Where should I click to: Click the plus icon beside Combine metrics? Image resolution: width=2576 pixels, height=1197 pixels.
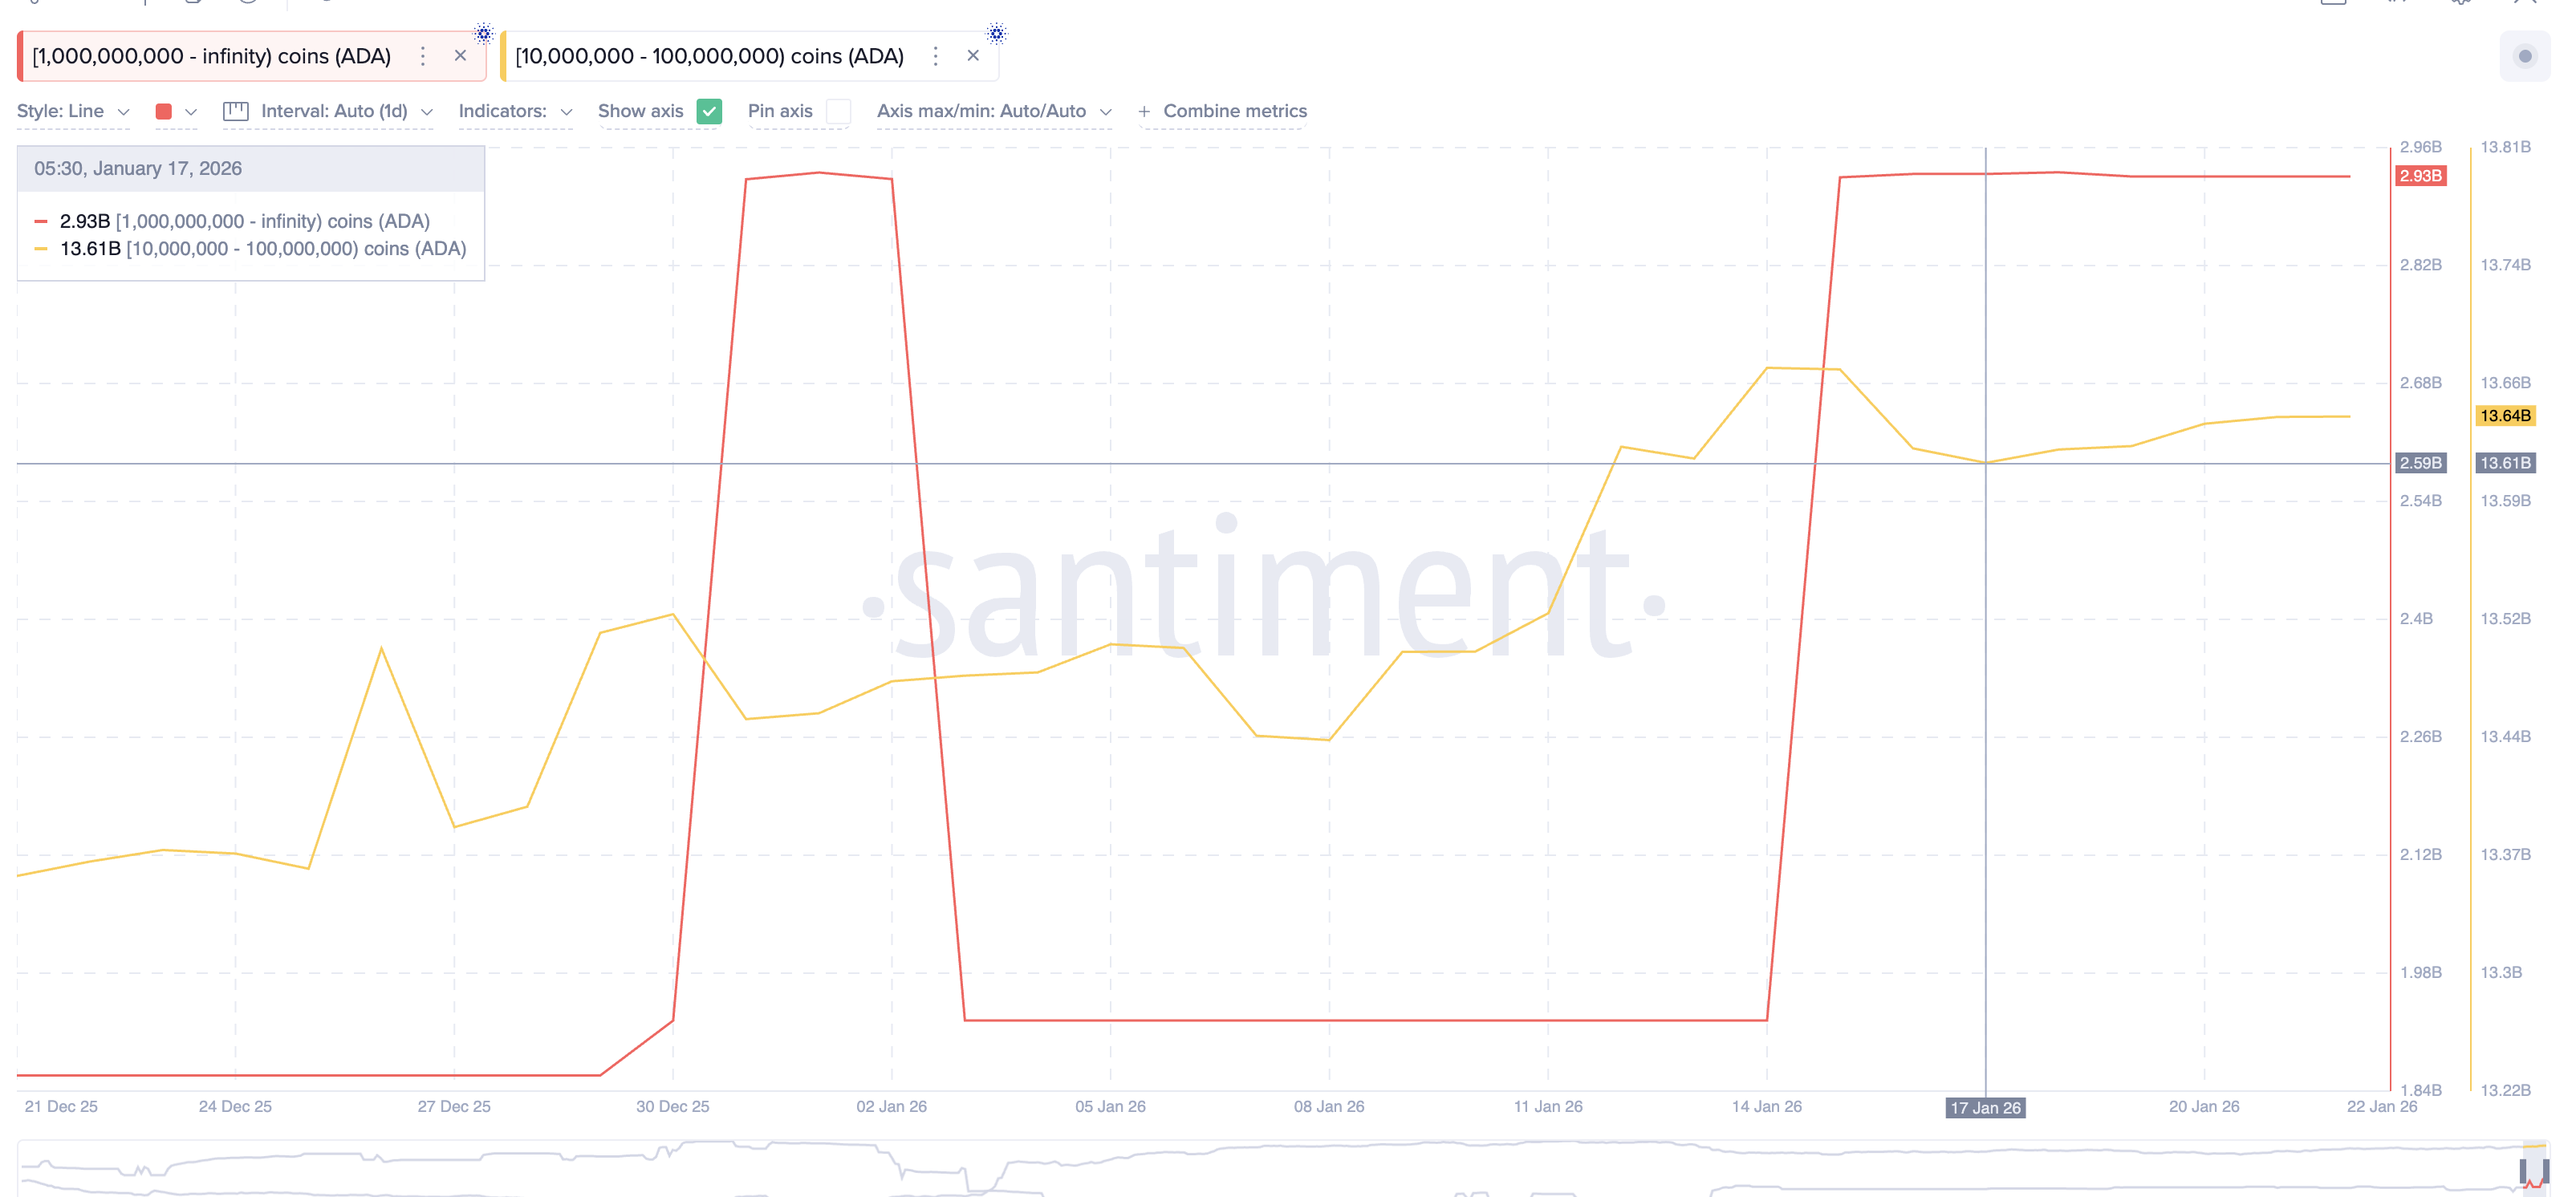pyautogui.click(x=1143, y=111)
